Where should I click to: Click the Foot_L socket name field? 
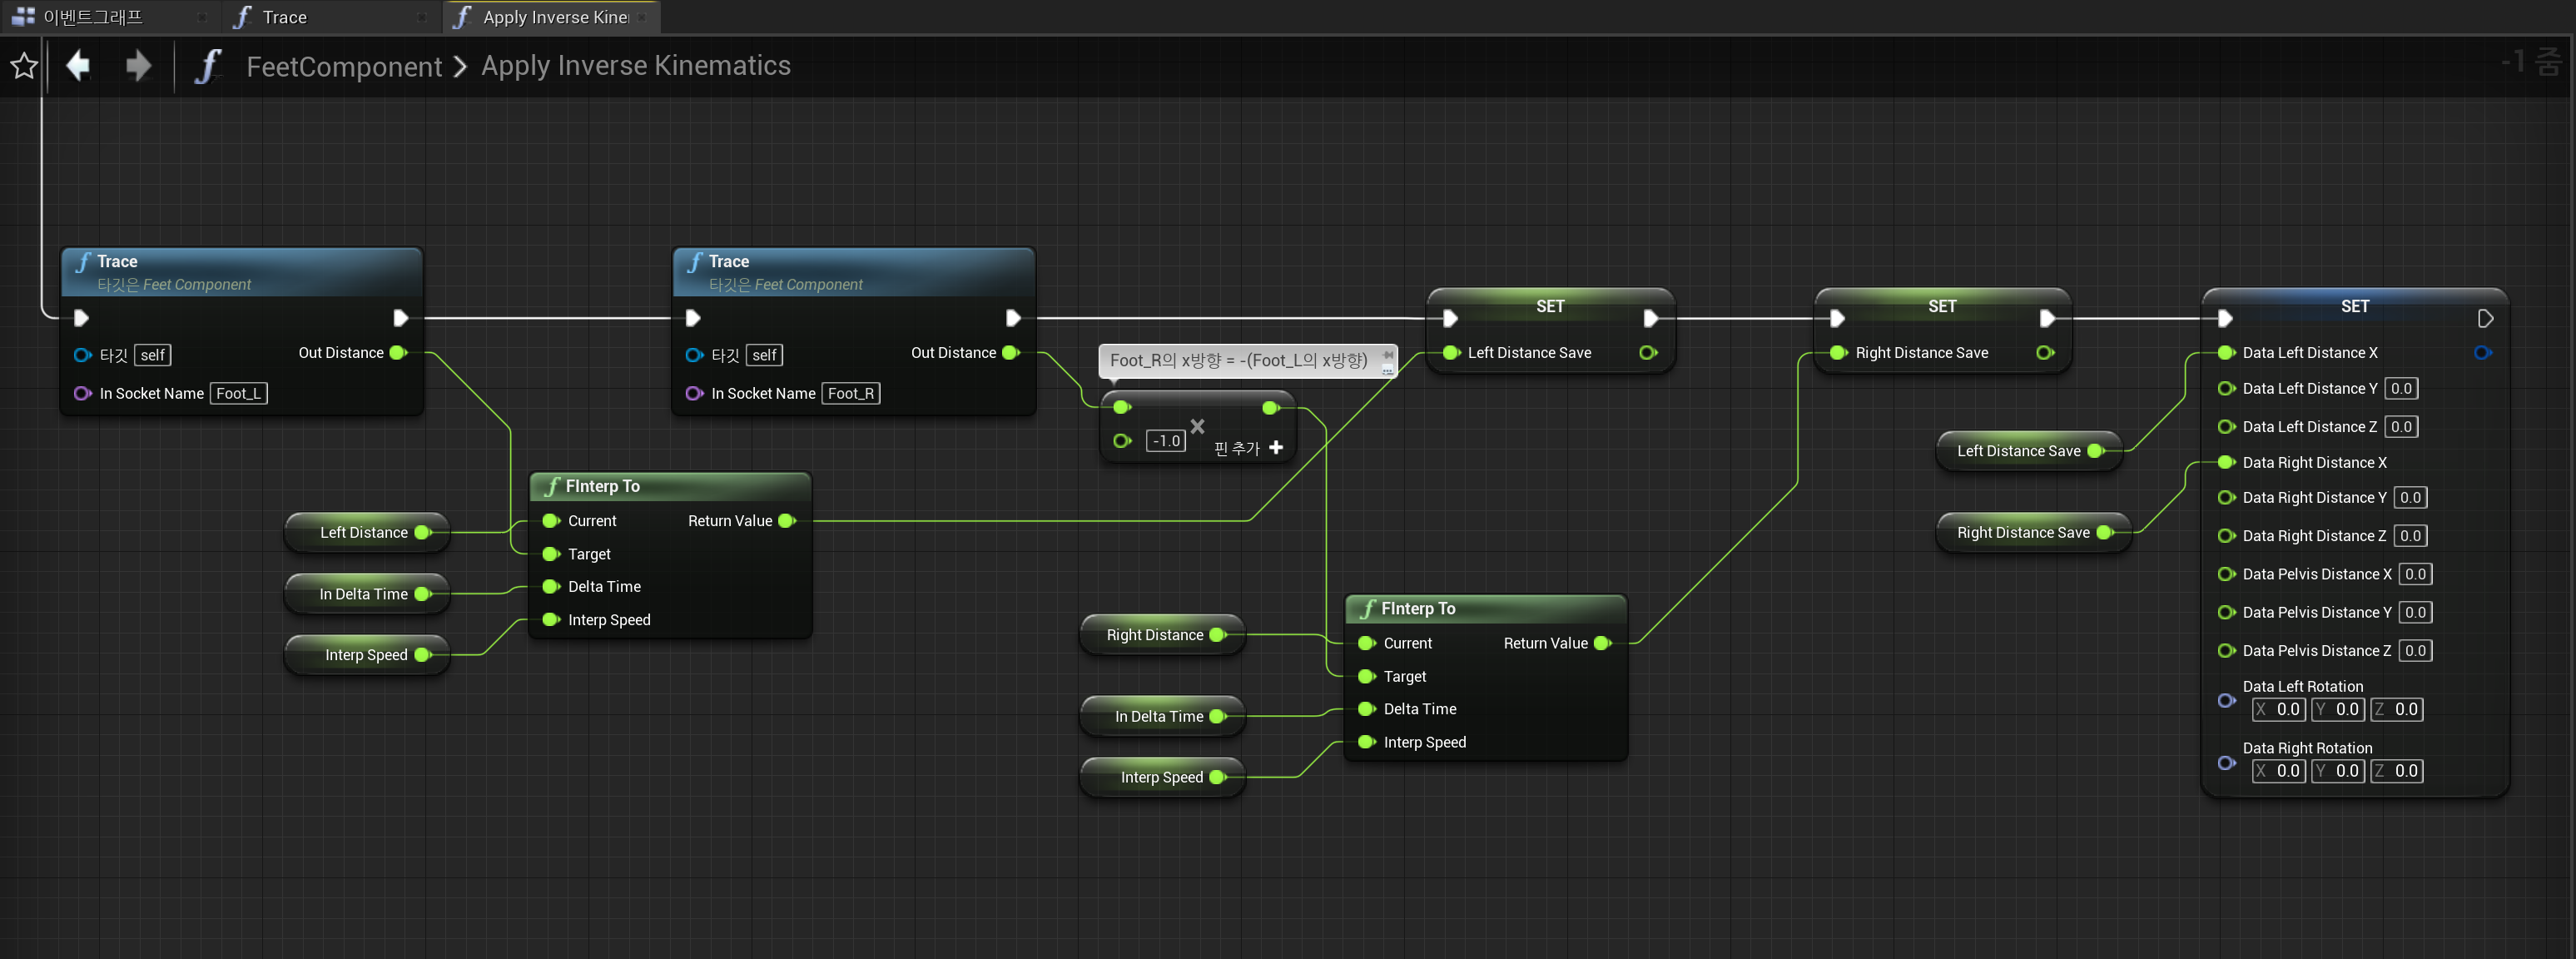[238, 394]
